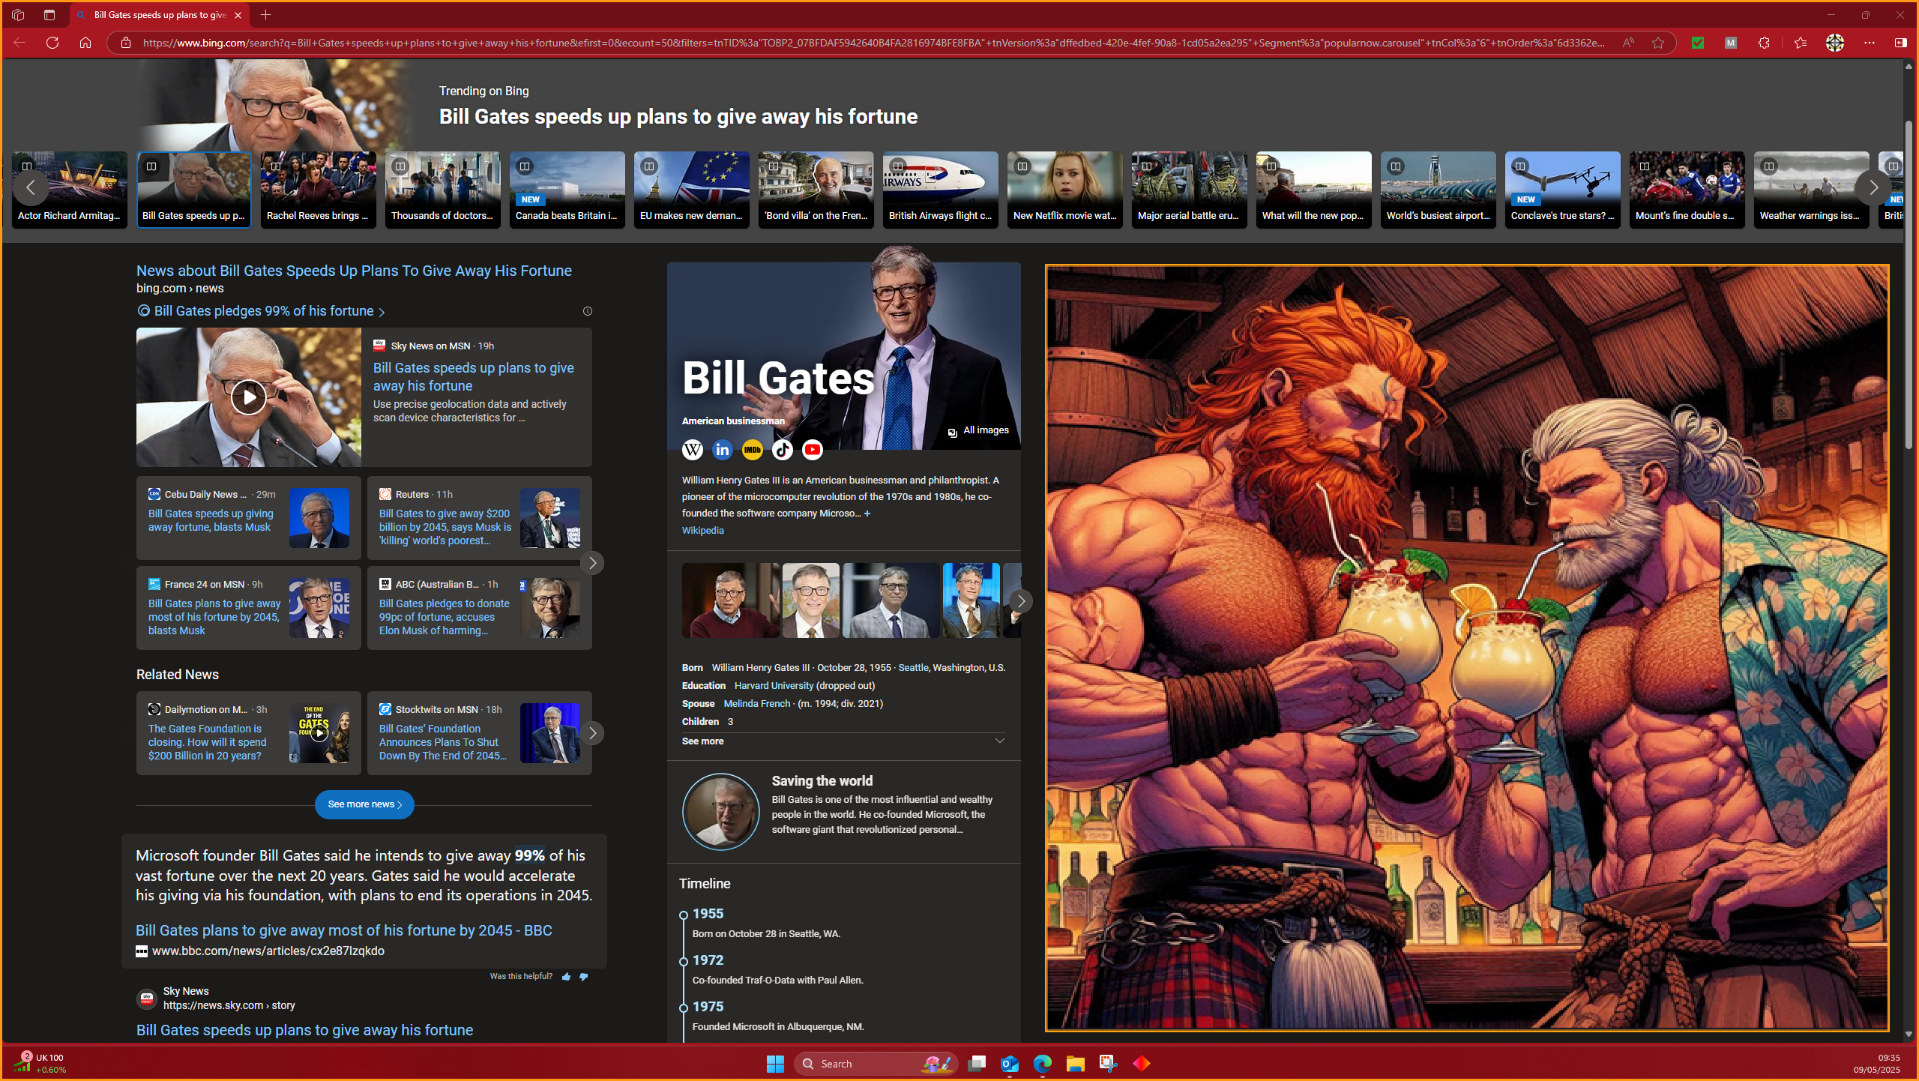The image size is (1919, 1081).
Task: Select 'Rachel Reeves brings' trending card
Action: tap(318, 189)
